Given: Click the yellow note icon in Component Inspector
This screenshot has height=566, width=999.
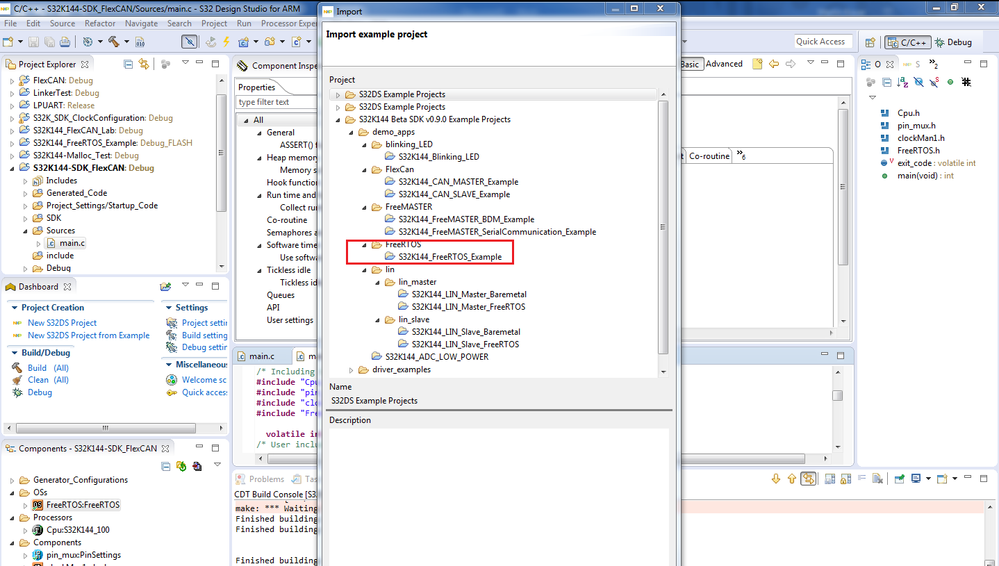Looking at the screenshot, I should tap(757, 64).
